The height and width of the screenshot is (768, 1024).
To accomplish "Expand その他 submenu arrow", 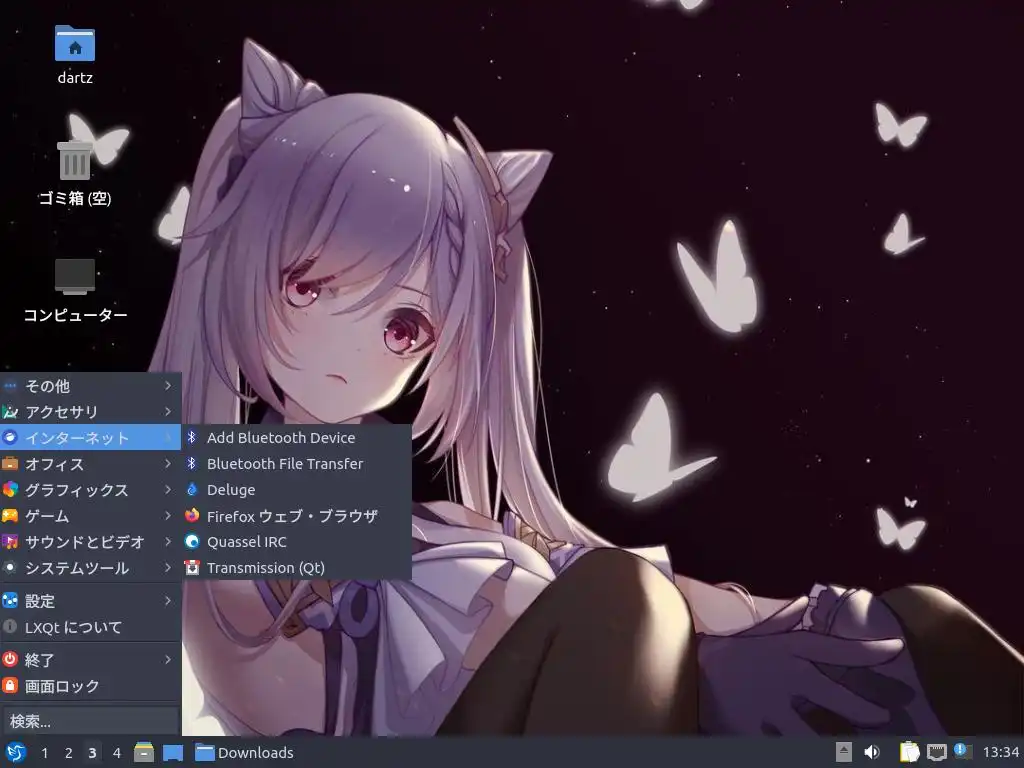I will pyautogui.click(x=168, y=386).
